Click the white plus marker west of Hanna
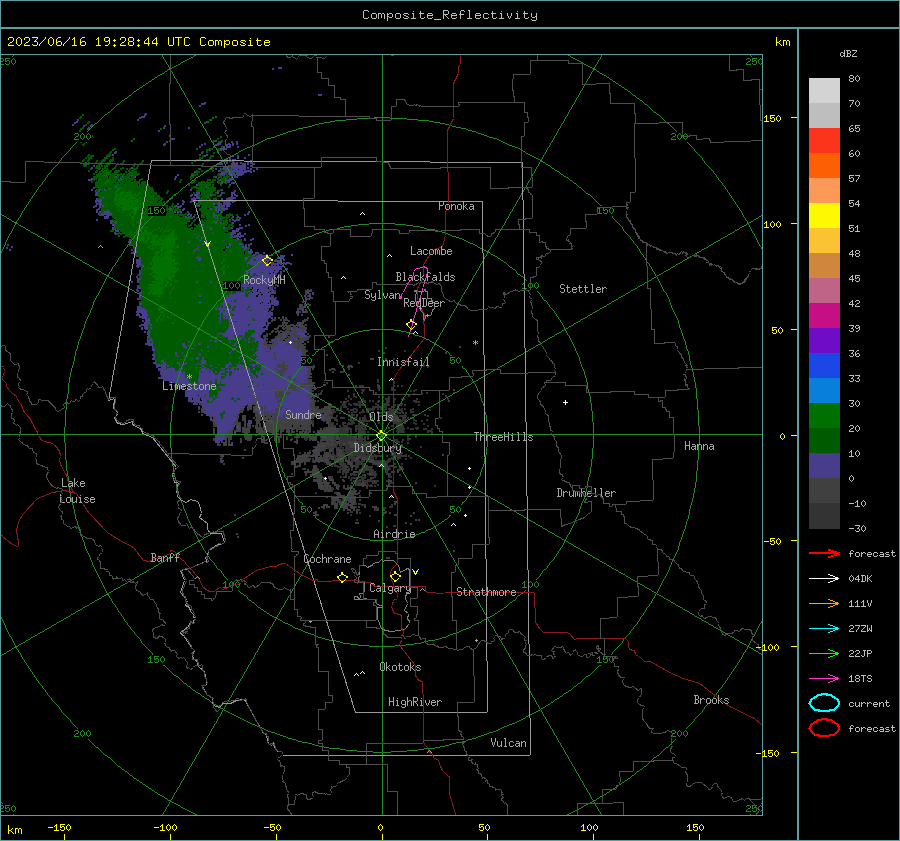Screen dimensions: 900x841 (565, 402)
